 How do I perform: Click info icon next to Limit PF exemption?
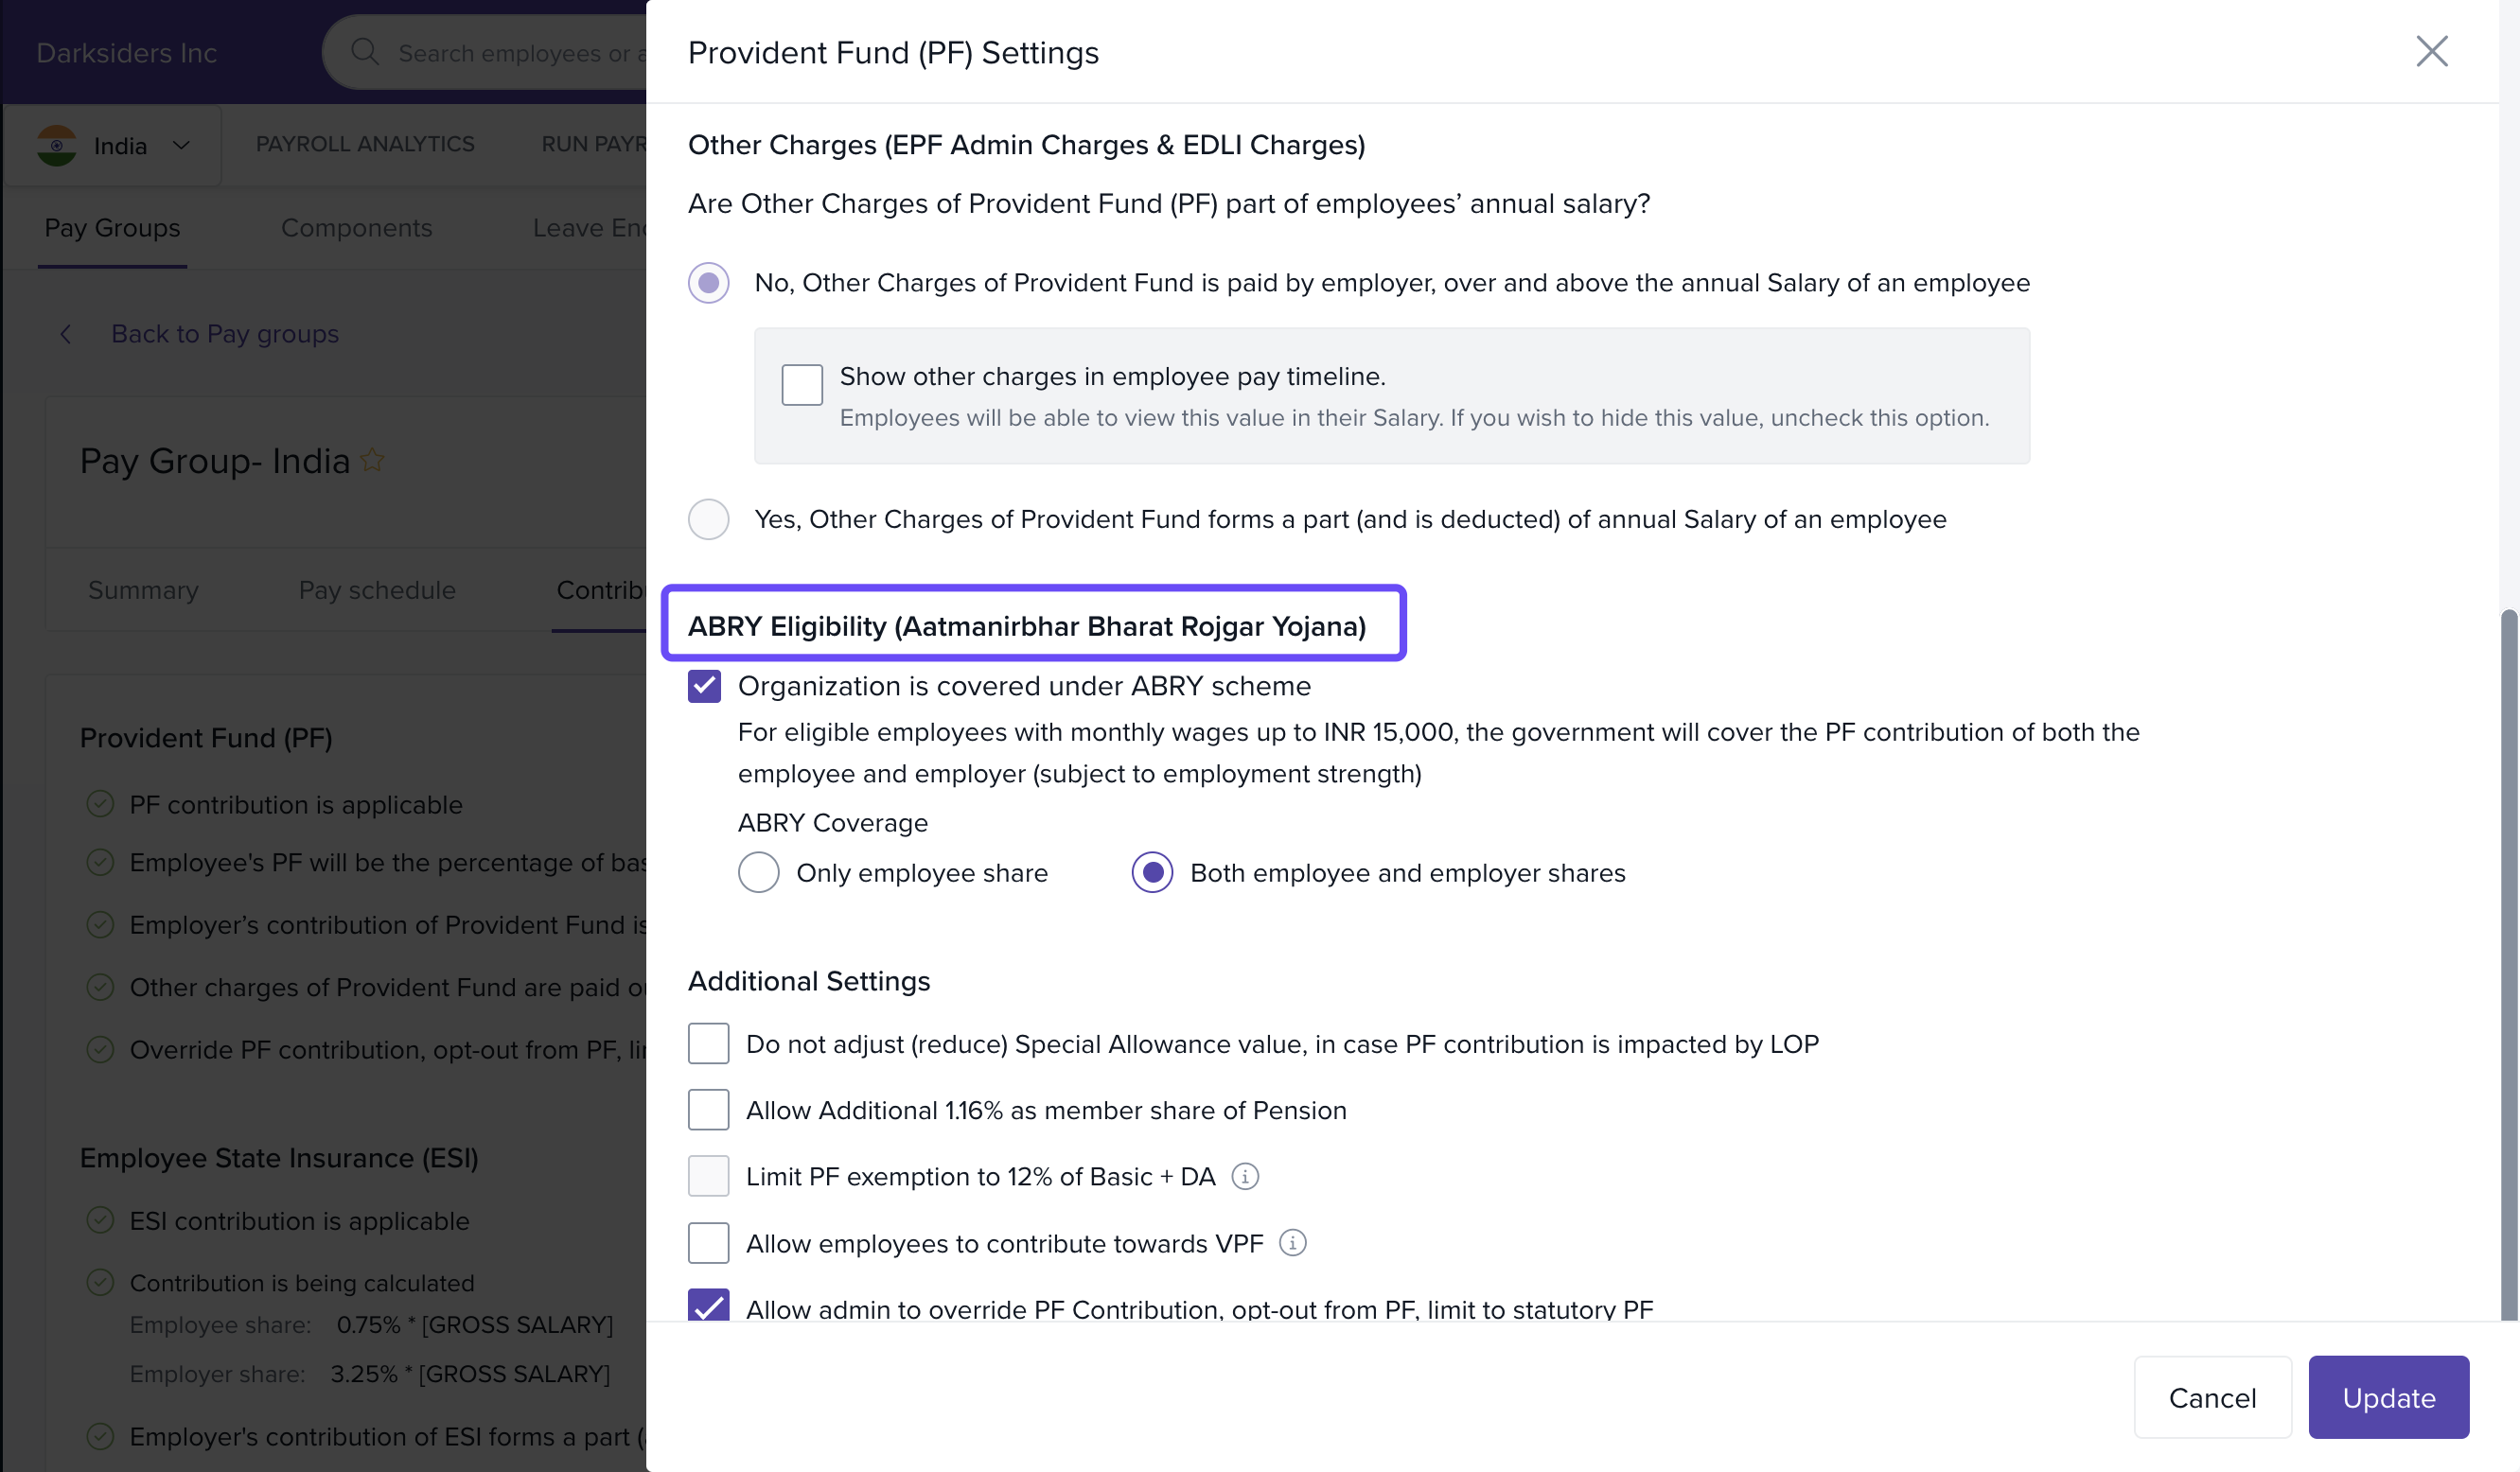coord(1245,1176)
